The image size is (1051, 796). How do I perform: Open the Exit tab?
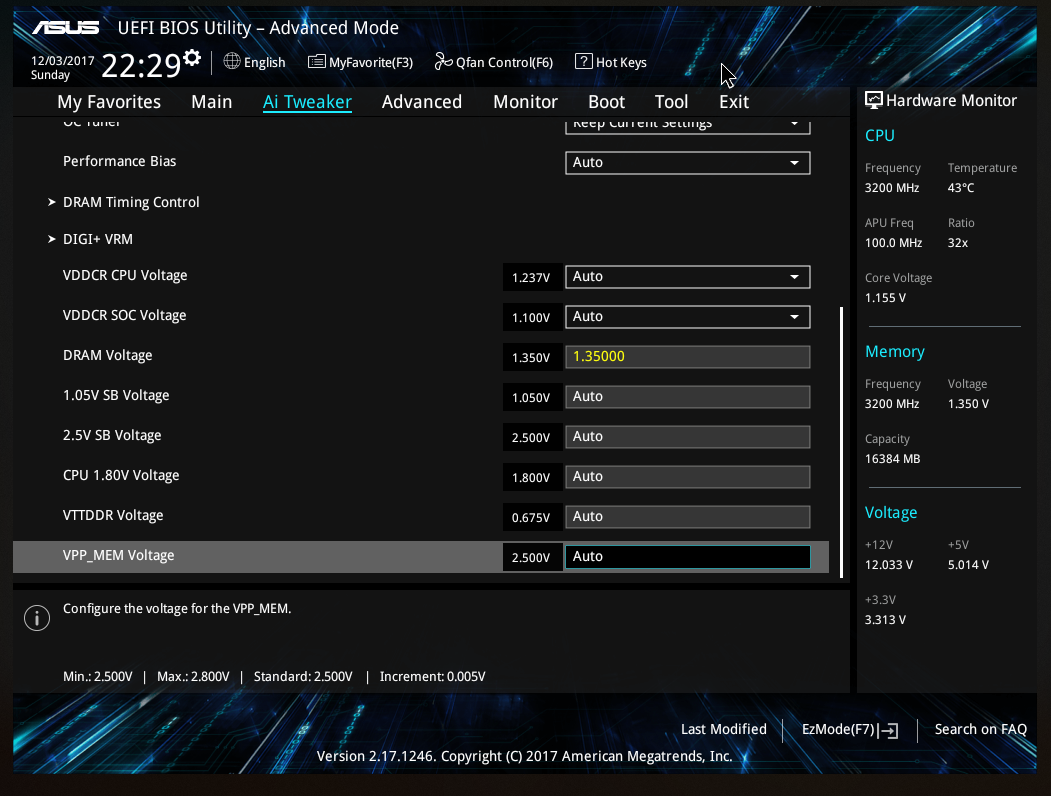click(x=734, y=102)
